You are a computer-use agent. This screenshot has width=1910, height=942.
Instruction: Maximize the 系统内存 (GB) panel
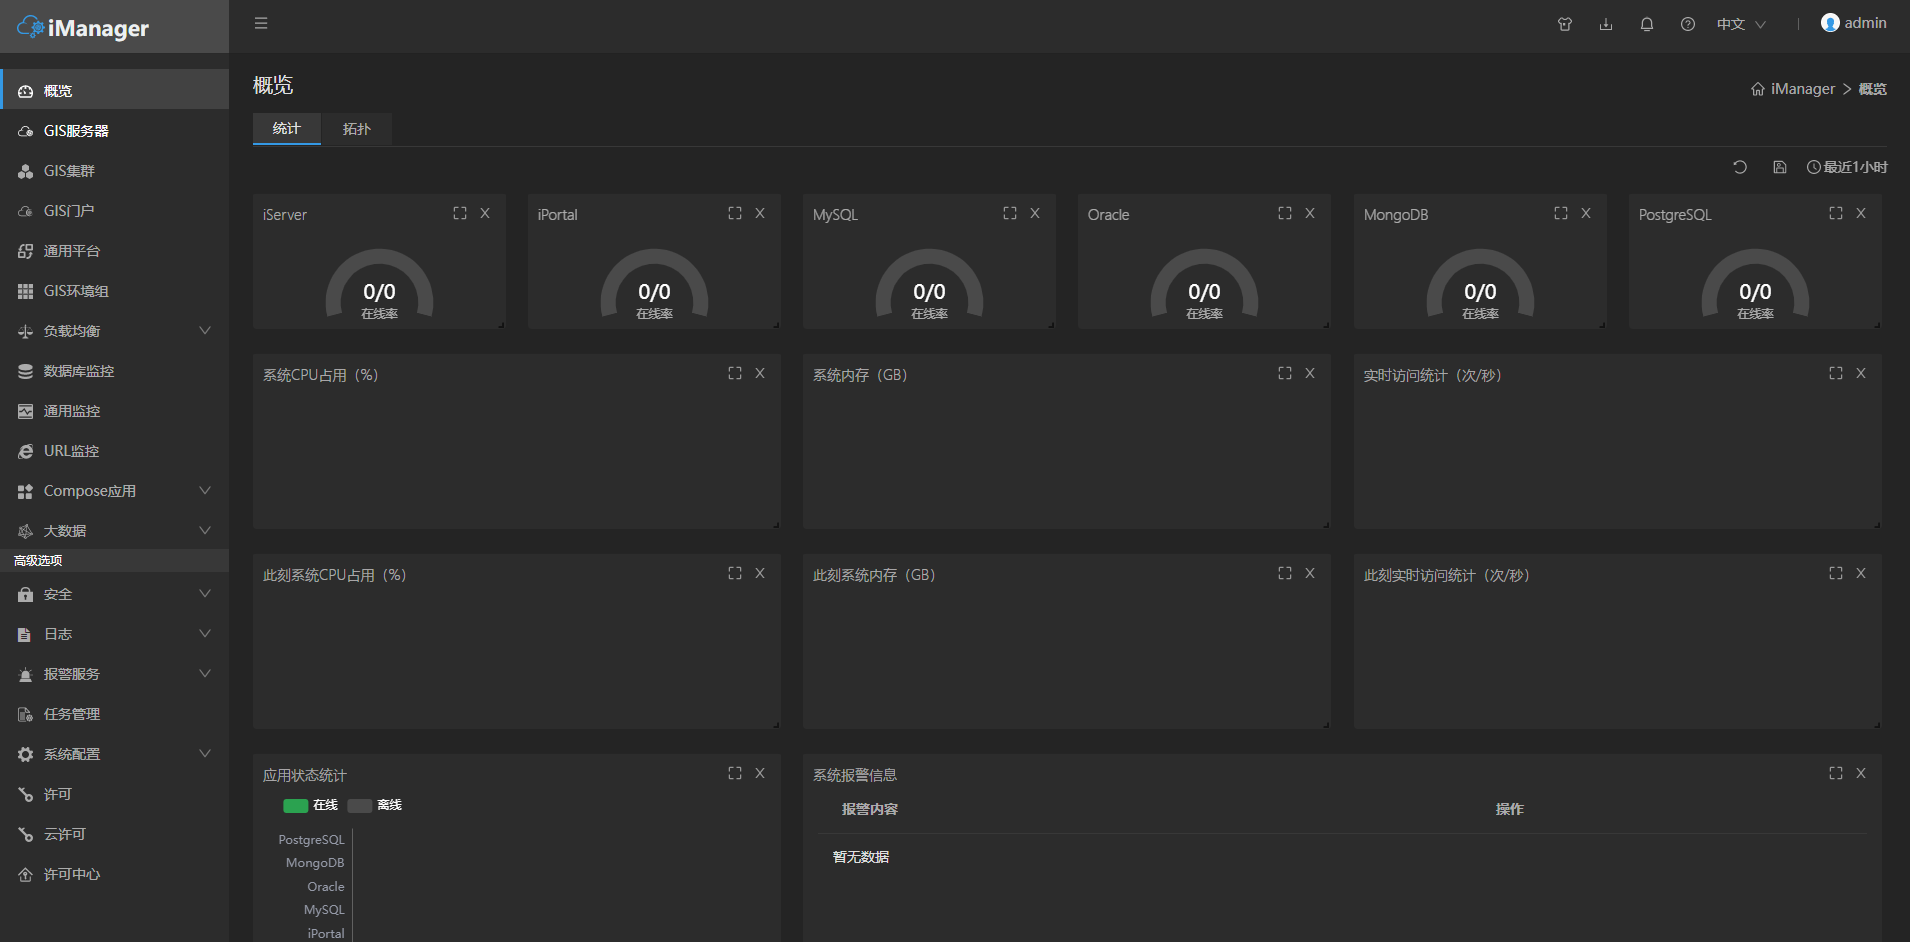click(1285, 373)
